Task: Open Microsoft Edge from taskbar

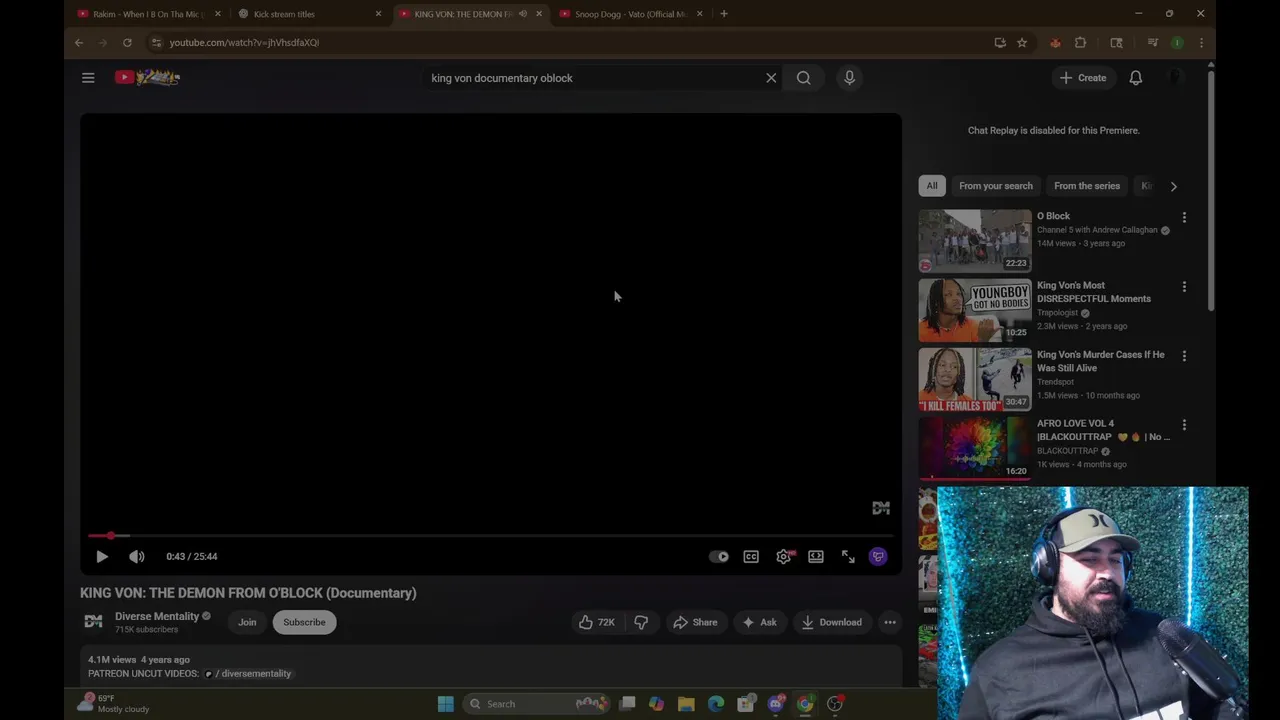Action: (x=716, y=704)
